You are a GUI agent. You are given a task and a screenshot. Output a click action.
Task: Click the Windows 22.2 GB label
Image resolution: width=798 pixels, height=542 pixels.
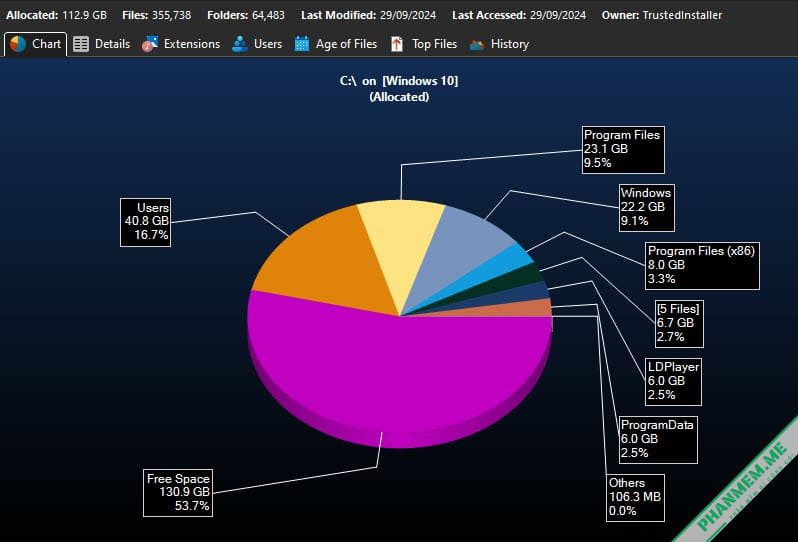pos(647,207)
